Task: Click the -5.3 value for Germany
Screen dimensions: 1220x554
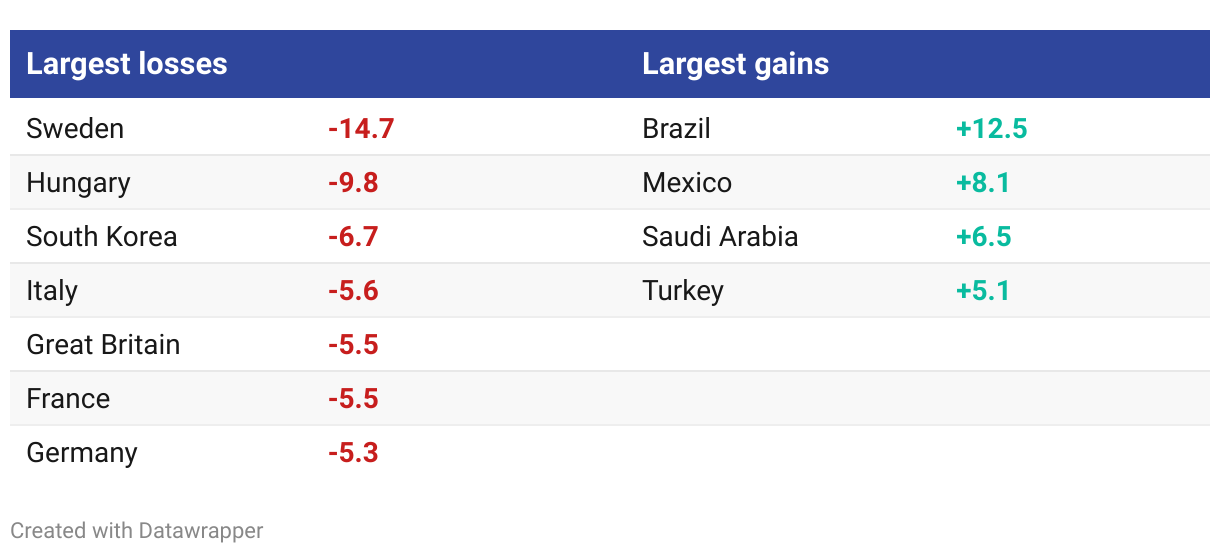Action: coord(353,453)
